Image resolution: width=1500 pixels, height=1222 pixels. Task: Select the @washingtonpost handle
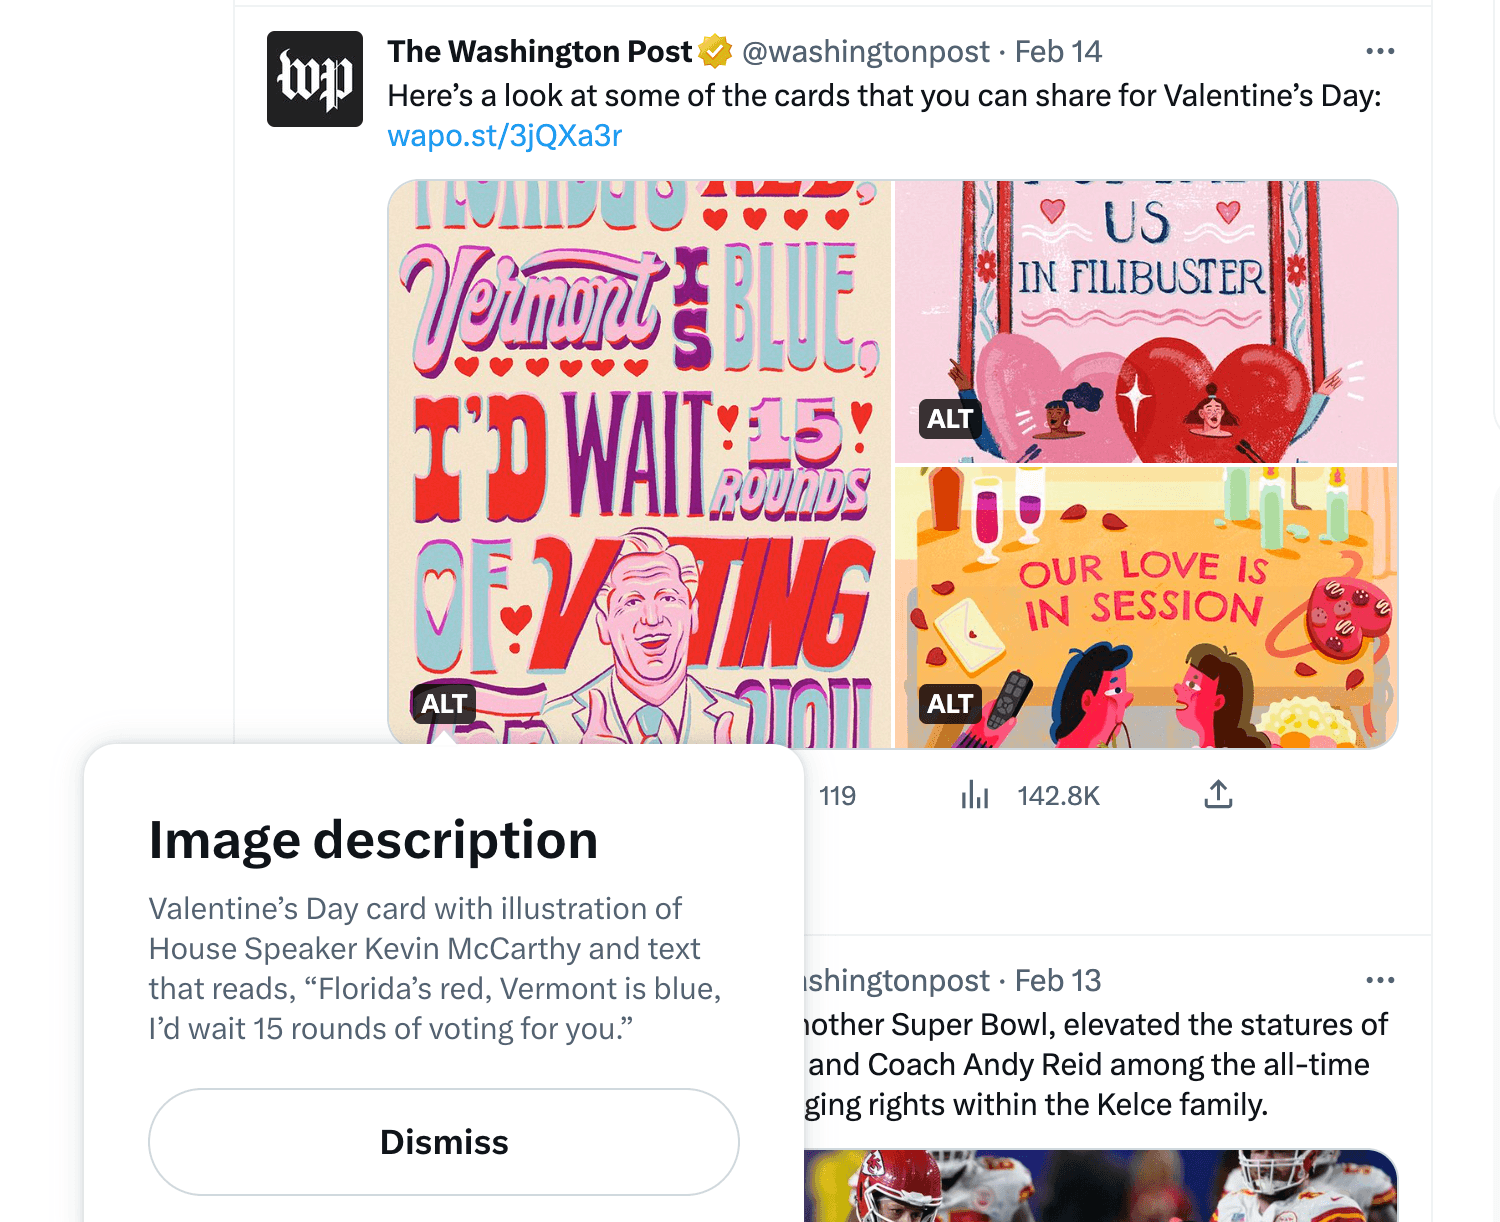[865, 51]
